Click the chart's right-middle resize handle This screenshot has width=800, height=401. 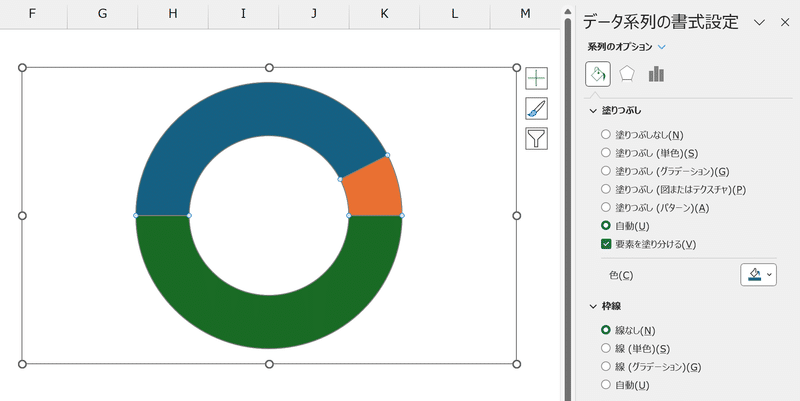(517, 216)
